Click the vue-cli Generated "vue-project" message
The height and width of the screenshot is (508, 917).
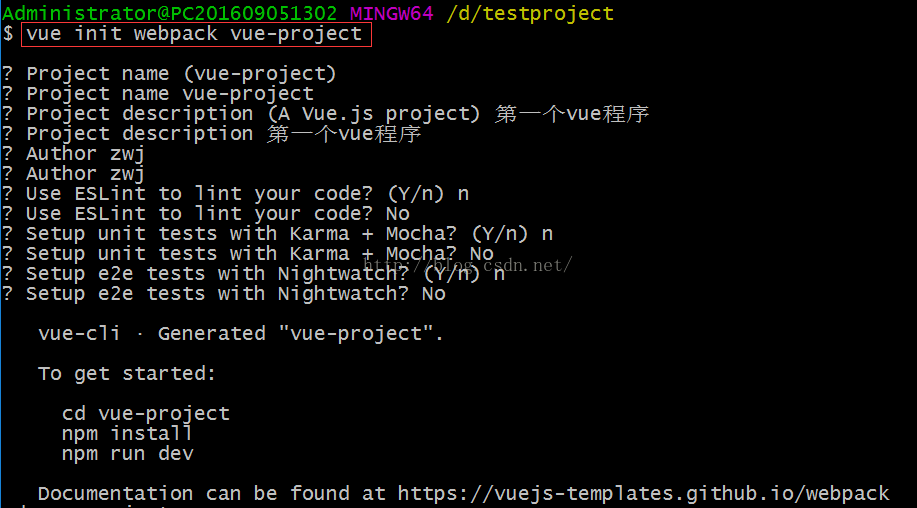coord(241,333)
